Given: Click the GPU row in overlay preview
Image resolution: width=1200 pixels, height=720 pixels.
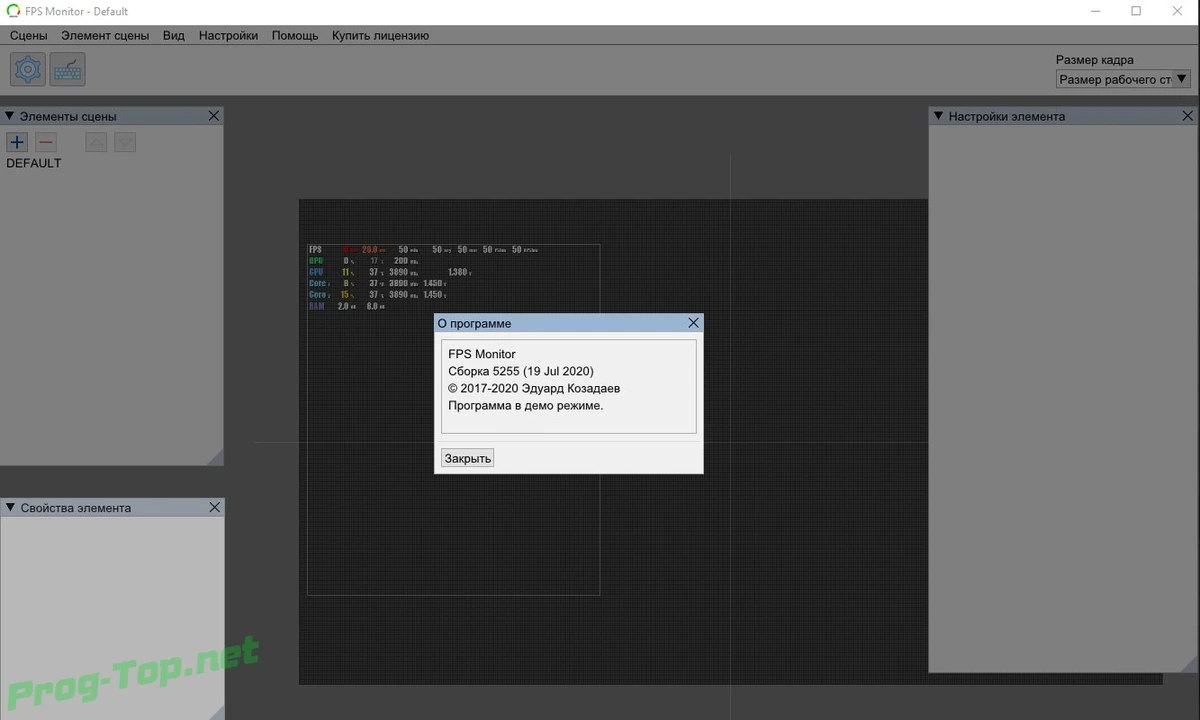Looking at the screenshot, I should coord(362,260).
